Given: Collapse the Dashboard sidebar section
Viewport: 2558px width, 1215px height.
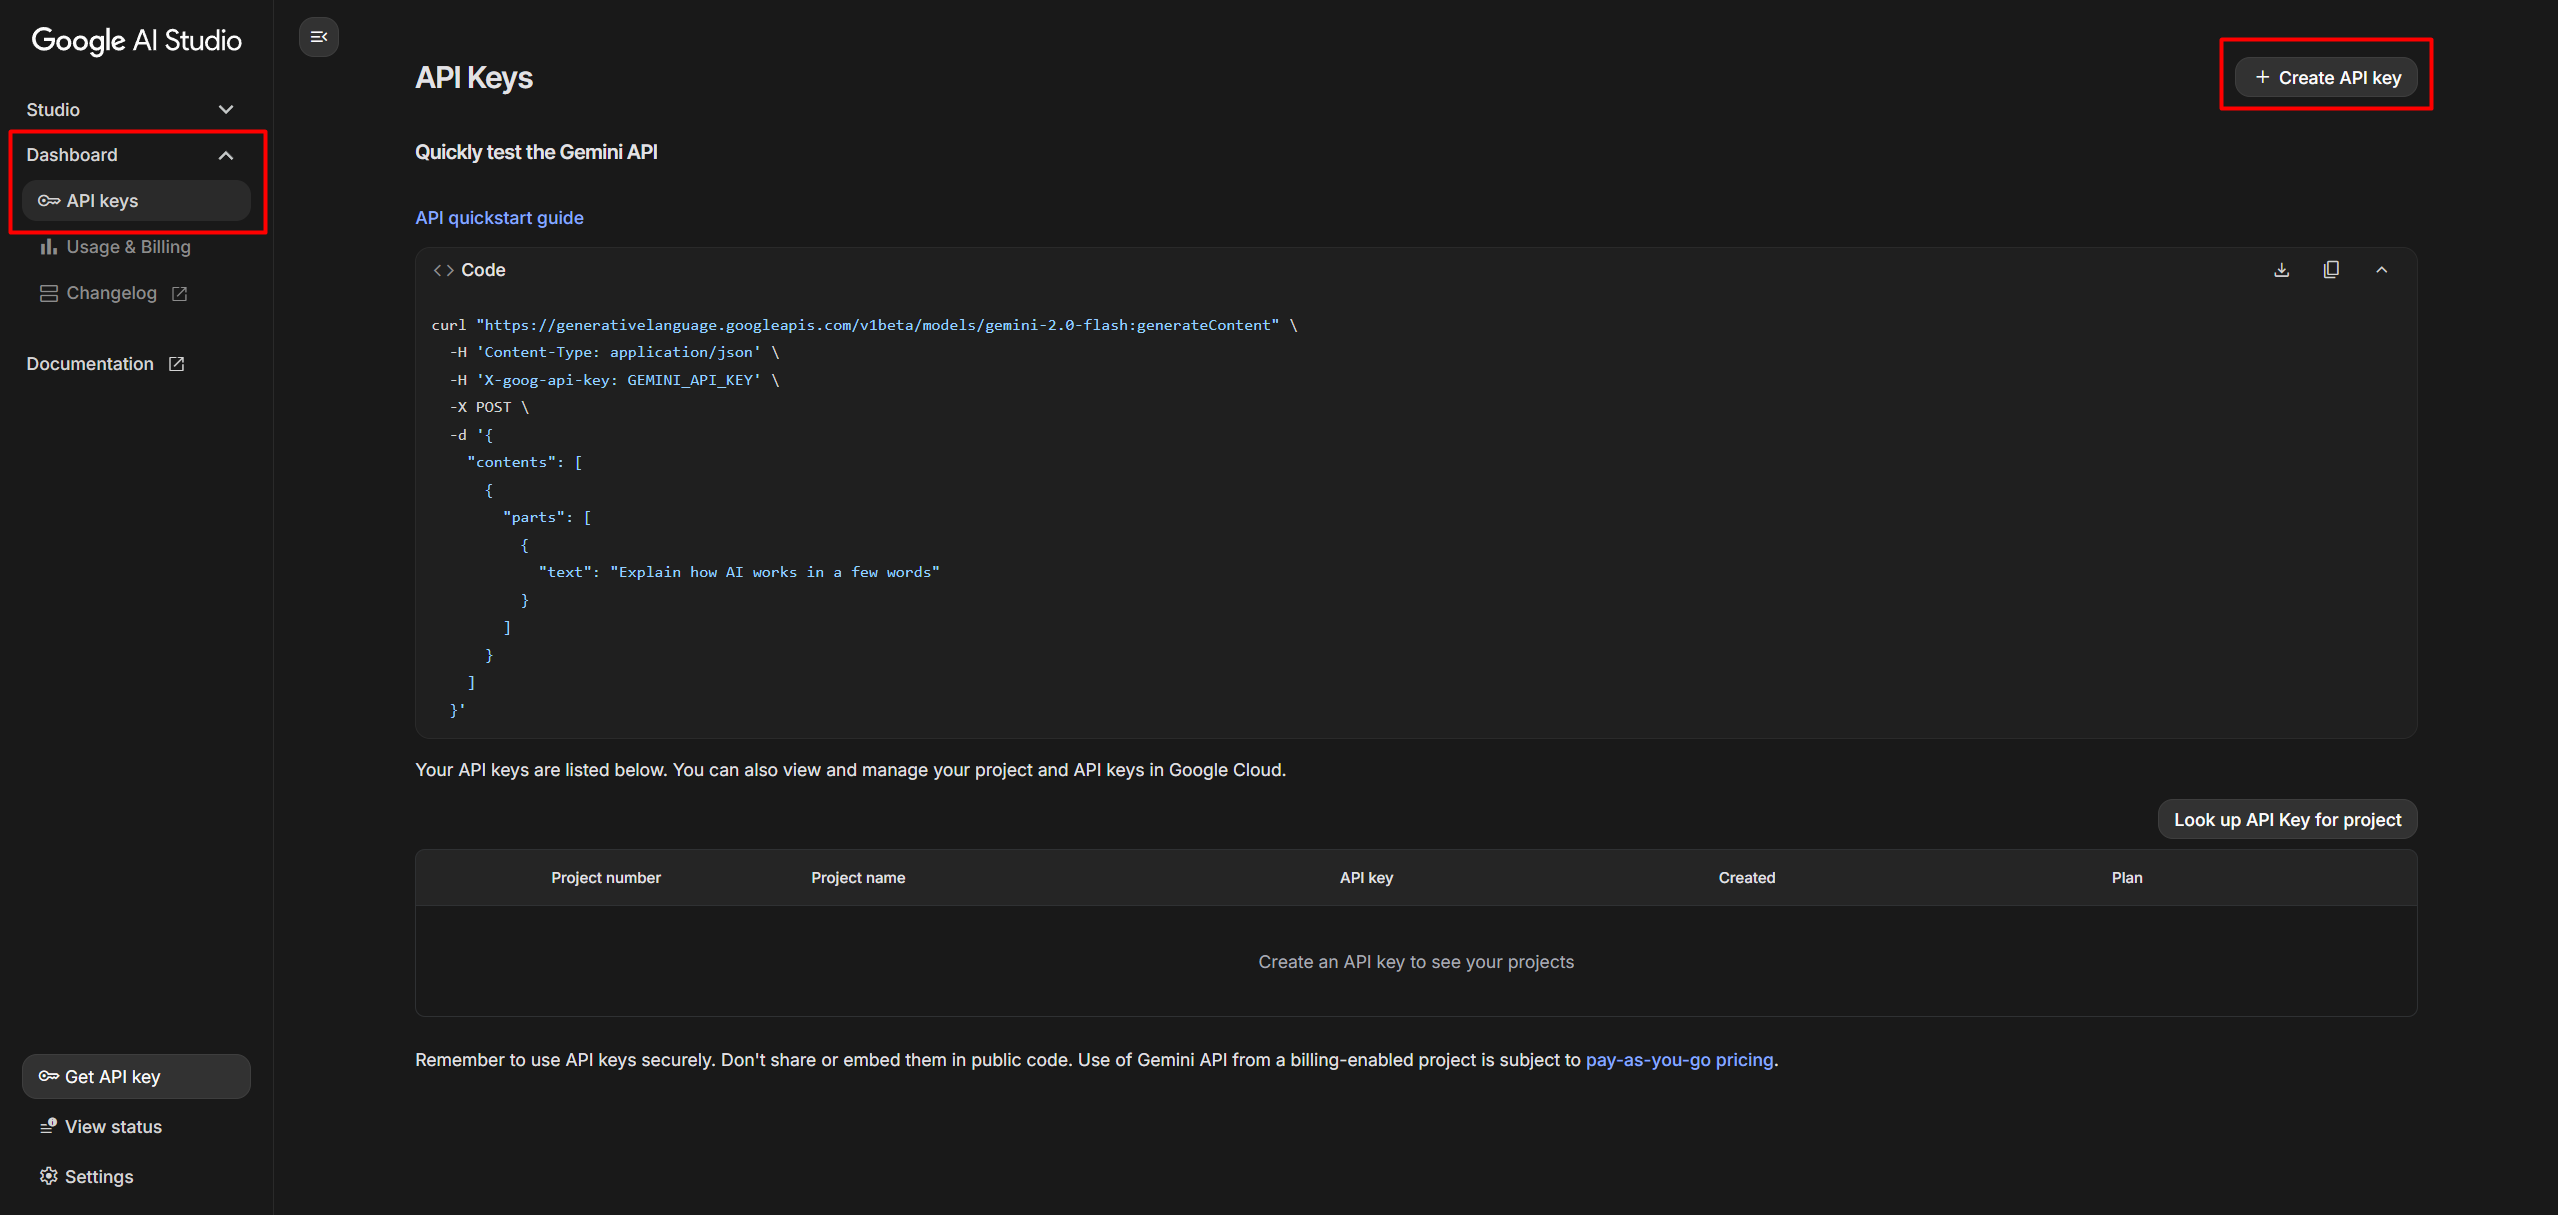Looking at the screenshot, I should pyautogui.click(x=226, y=155).
